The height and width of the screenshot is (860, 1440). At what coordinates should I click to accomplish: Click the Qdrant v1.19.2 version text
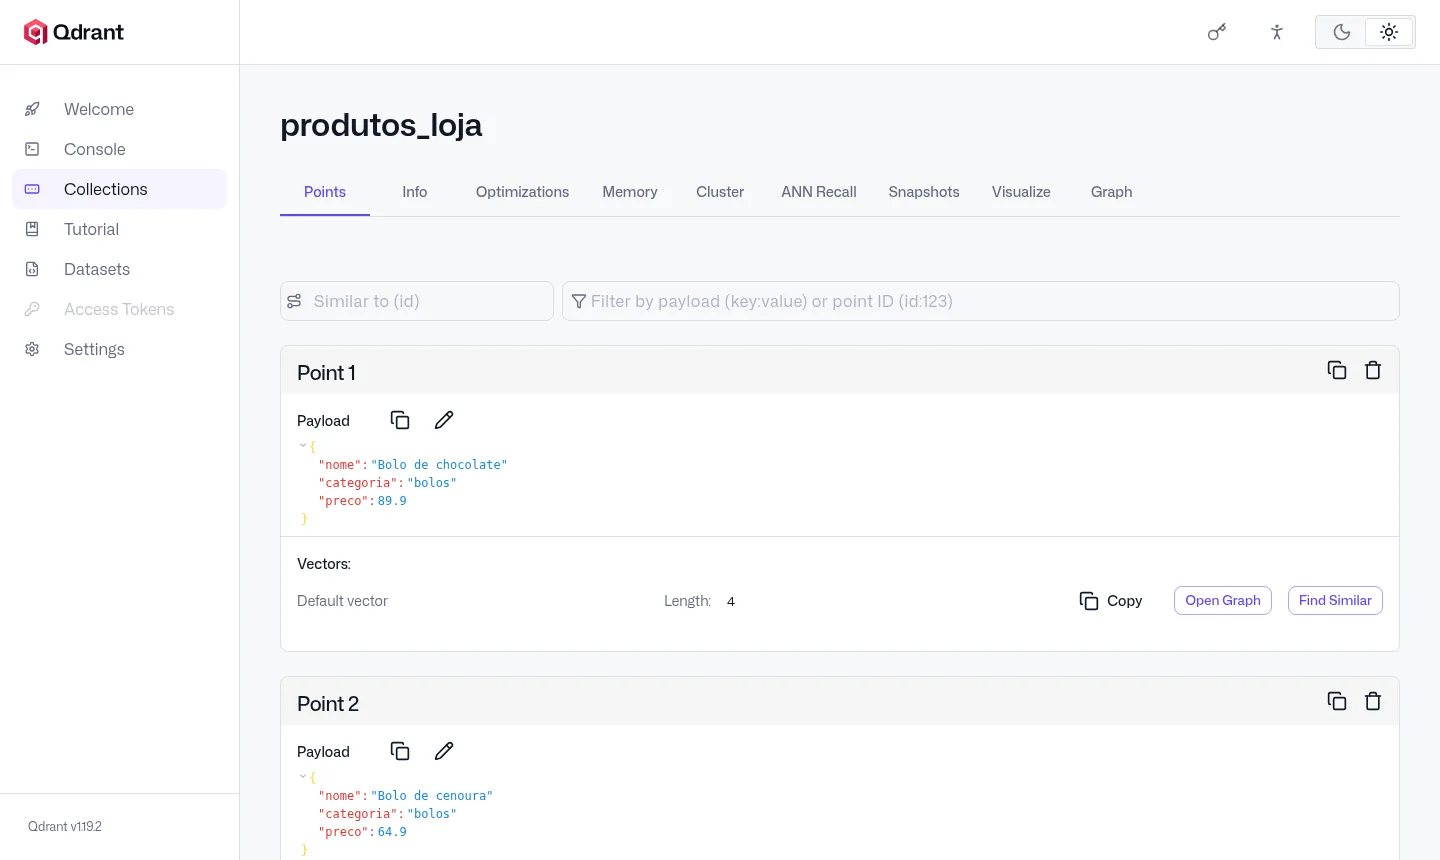pyautogui.click(x=65, y=827)
